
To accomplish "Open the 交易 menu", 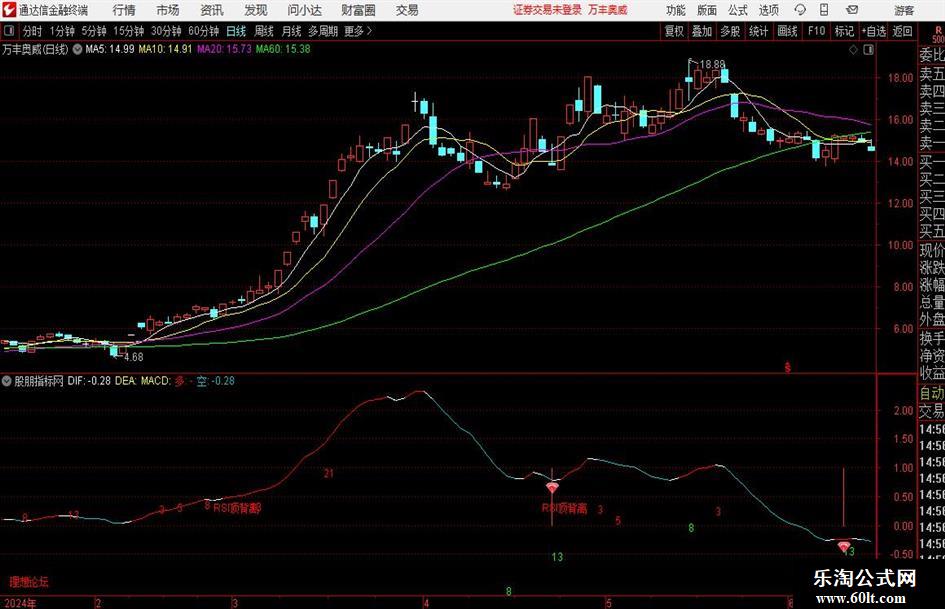I will pos(407,10).
